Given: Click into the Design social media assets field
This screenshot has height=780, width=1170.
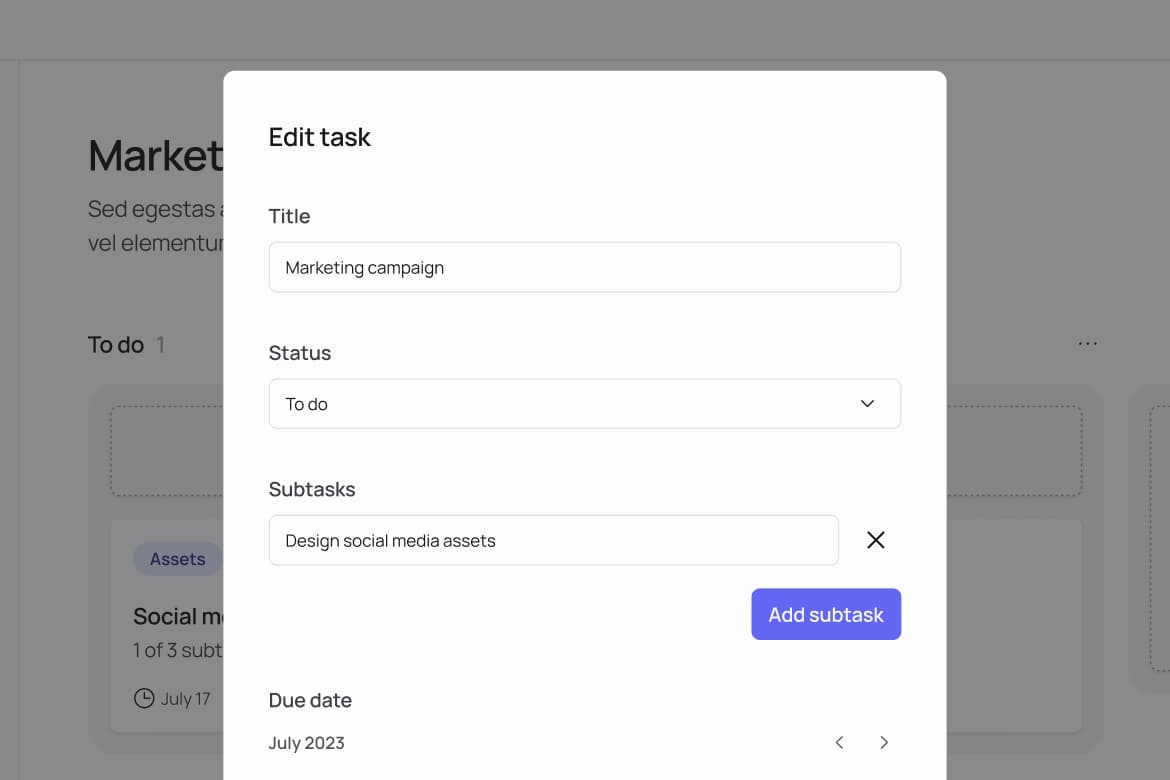Looking at the screenshot, I should [553, 541].
